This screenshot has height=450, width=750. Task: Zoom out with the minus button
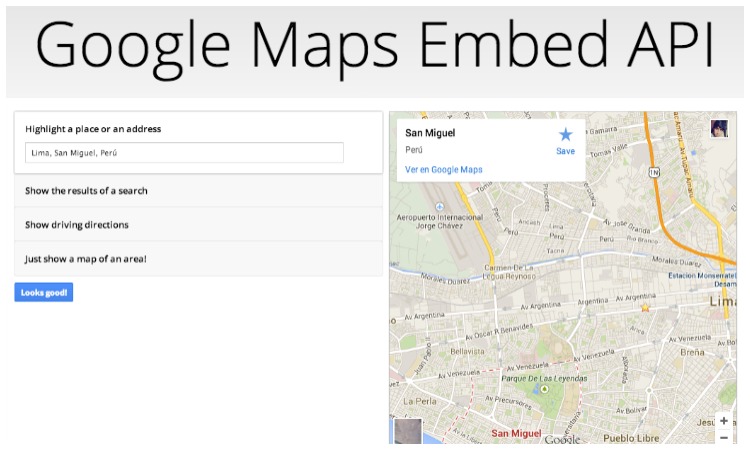(723, 437)
